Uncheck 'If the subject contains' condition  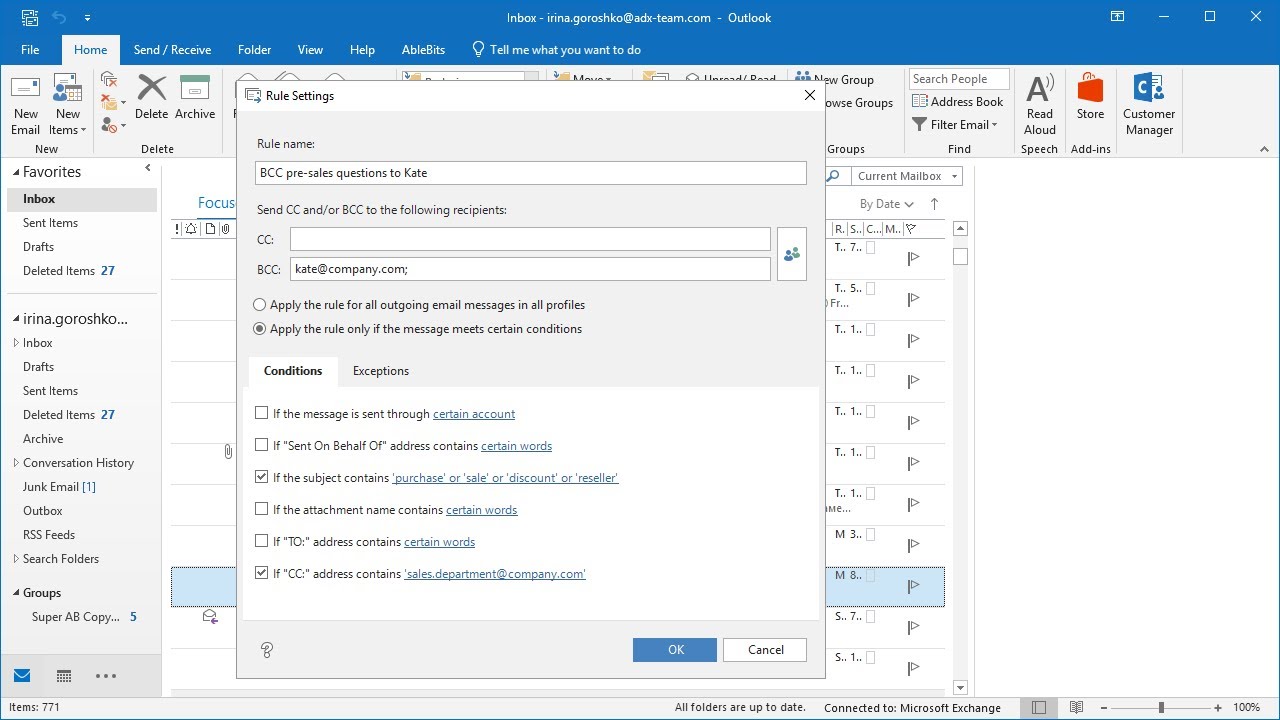(262, 477)
